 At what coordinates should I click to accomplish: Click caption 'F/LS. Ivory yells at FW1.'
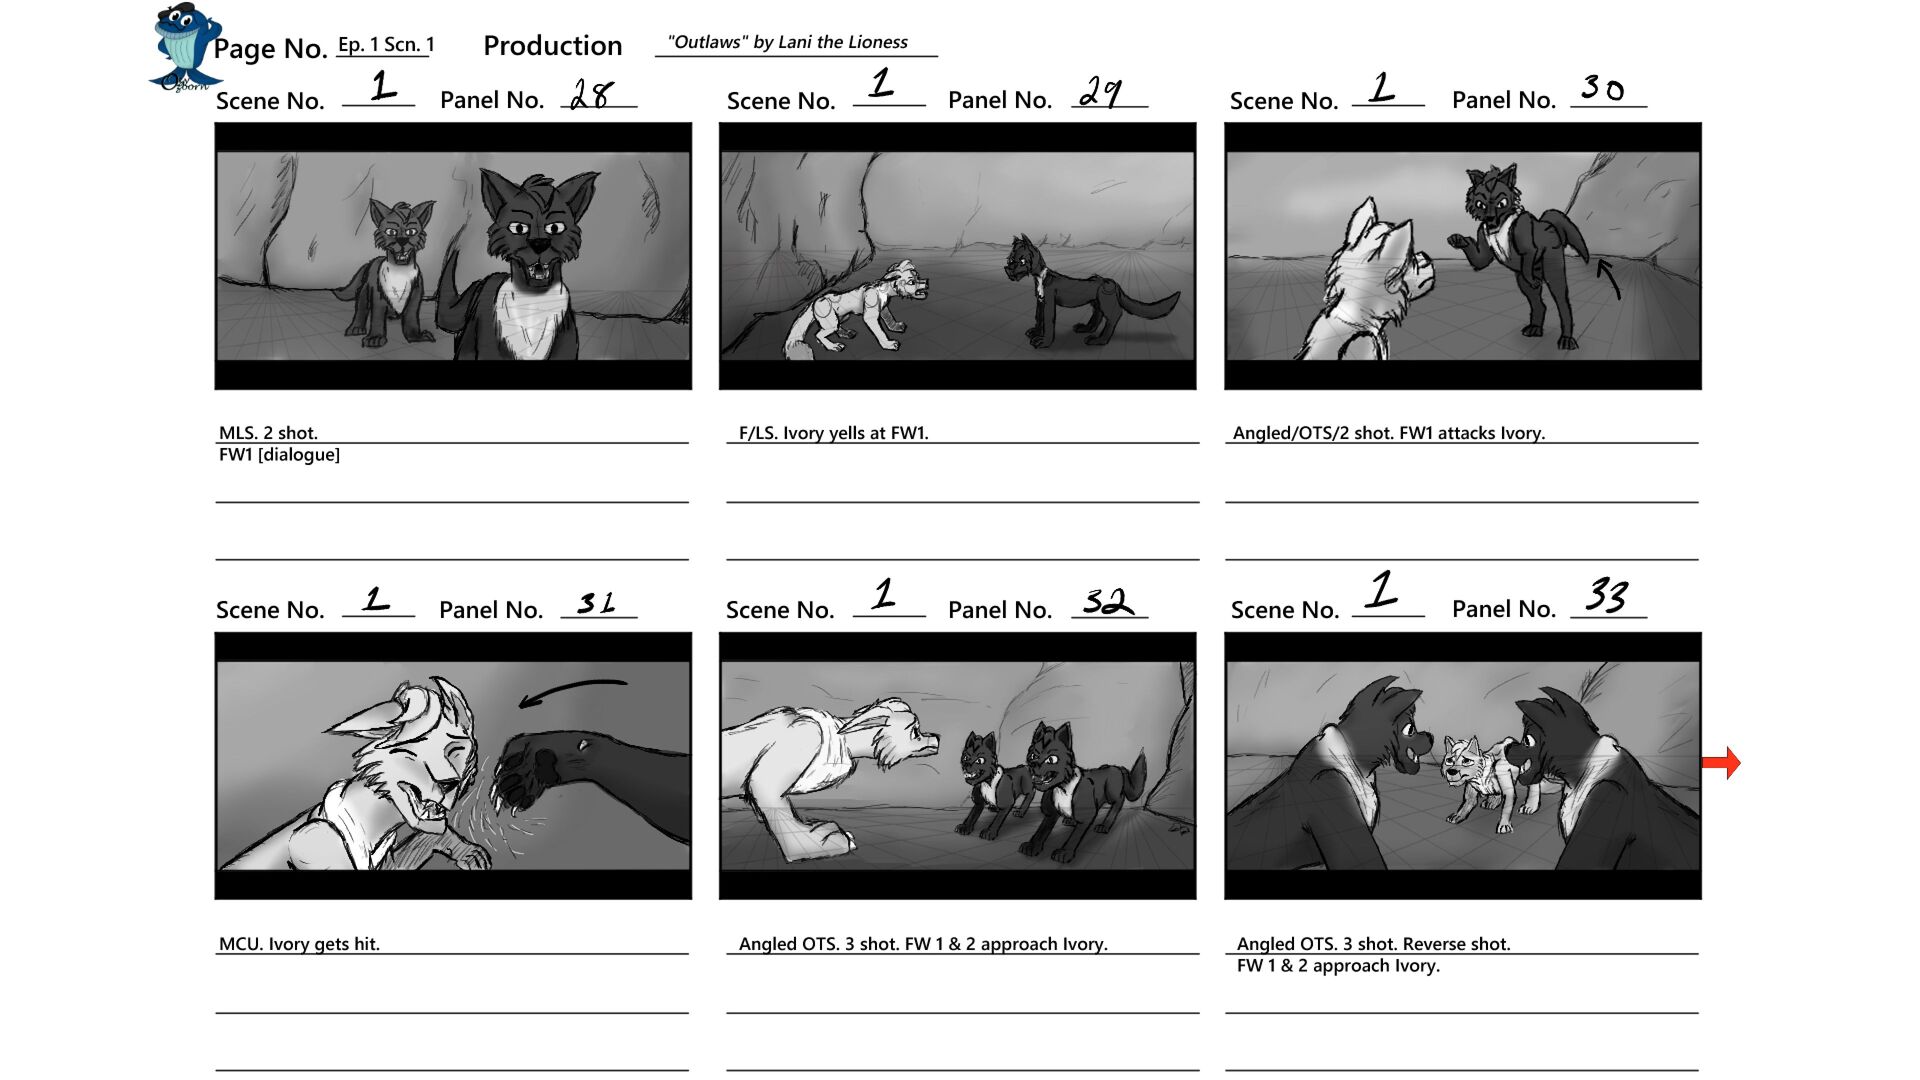point(833,433)
